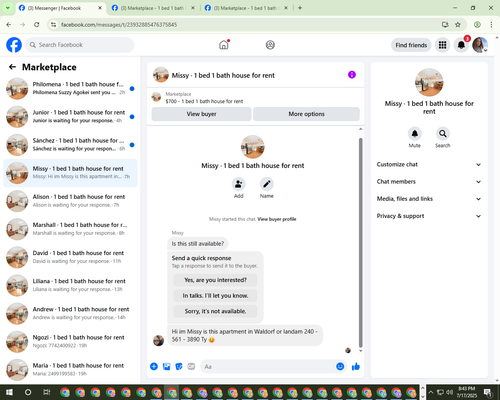500x400 pixels.
Task: Attach a photo with the image icon
Action: tap(166, 367)
